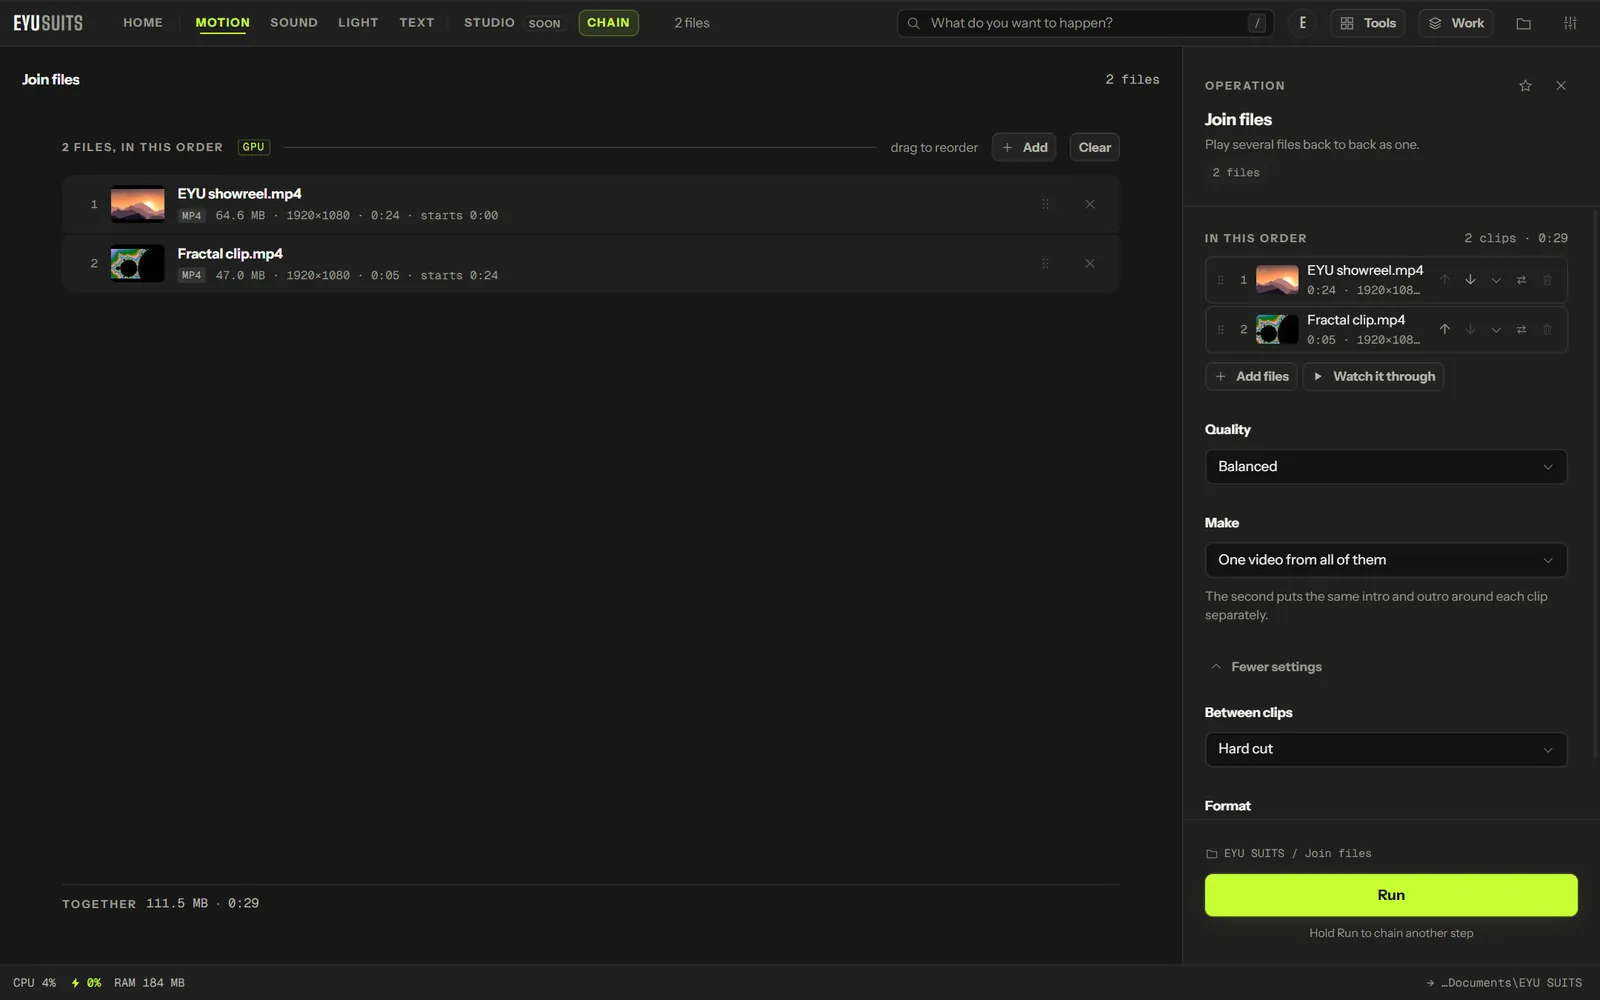Click Add above the file list
The width and height of the screenshot is (1600, 1000).
[1024, 147]
